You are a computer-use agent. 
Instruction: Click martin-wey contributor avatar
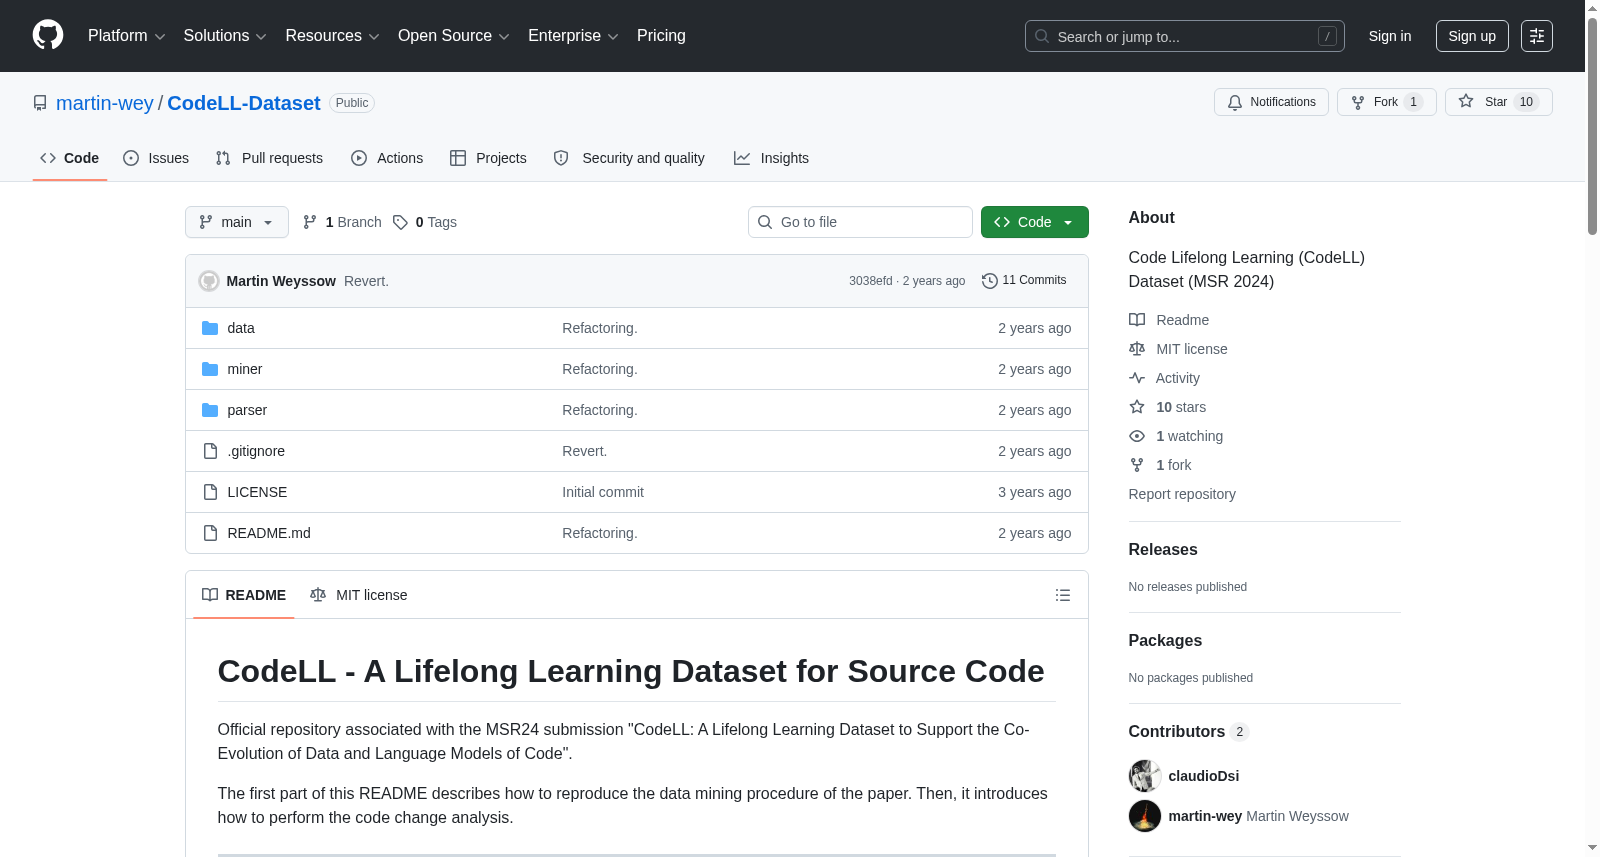click(x=1145, y=816)
